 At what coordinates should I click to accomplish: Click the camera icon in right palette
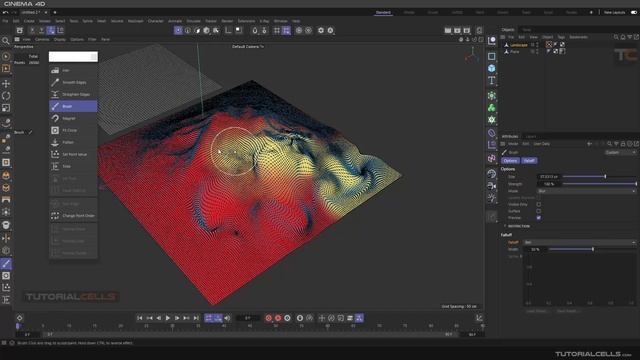(x=491, y=186)
